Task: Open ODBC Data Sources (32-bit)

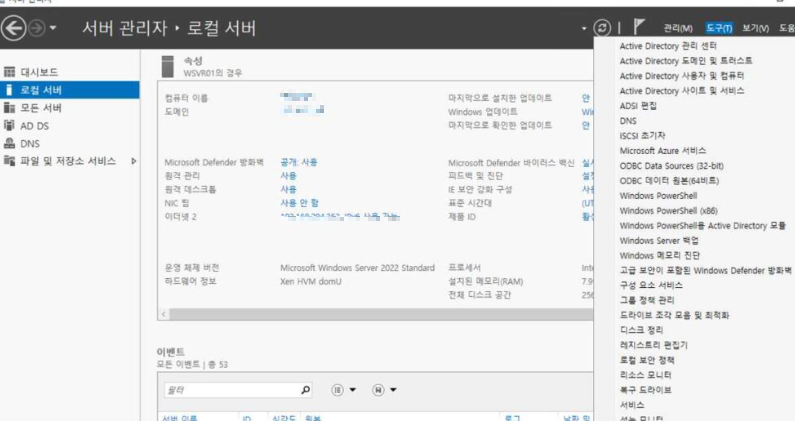Action: coord(671,166)
